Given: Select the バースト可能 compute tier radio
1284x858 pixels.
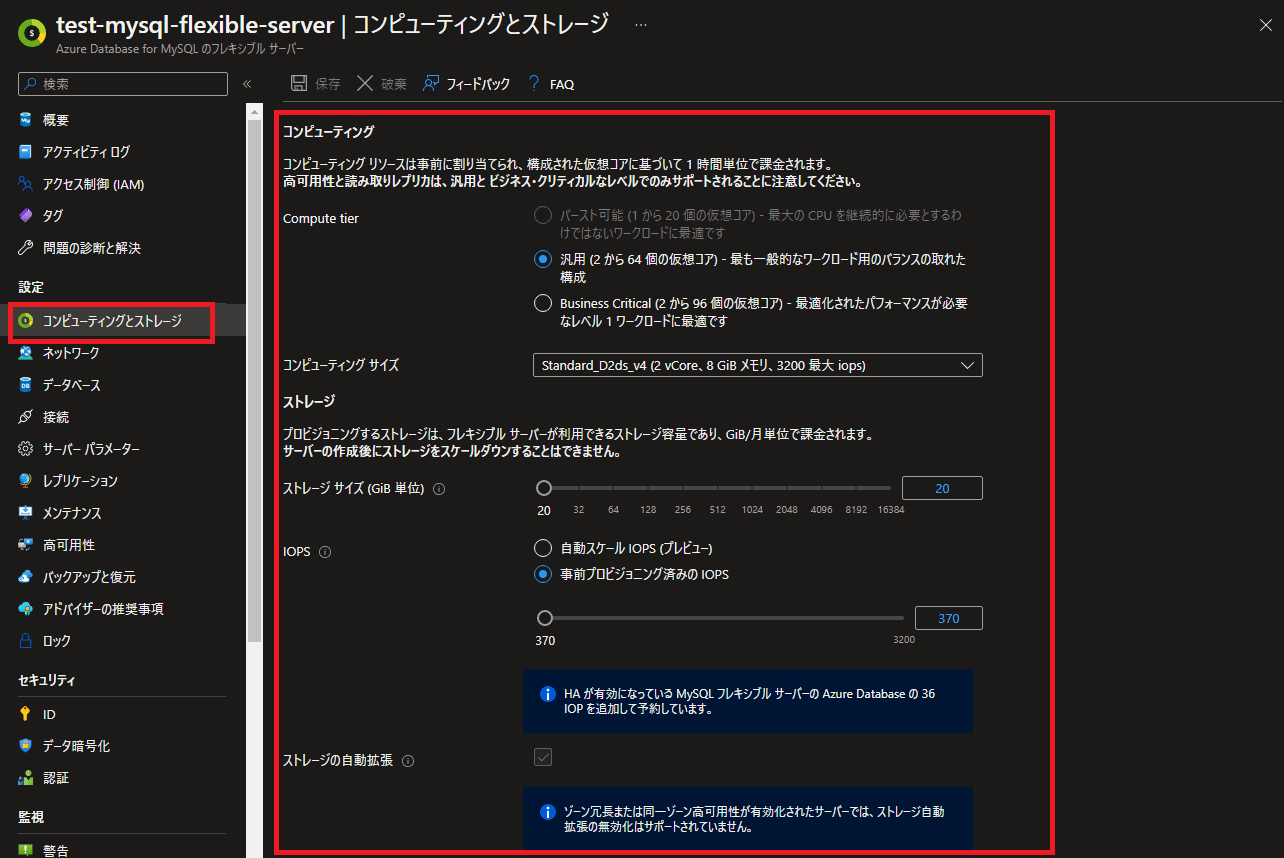Looking at the screenshot, I should [542, 215].
